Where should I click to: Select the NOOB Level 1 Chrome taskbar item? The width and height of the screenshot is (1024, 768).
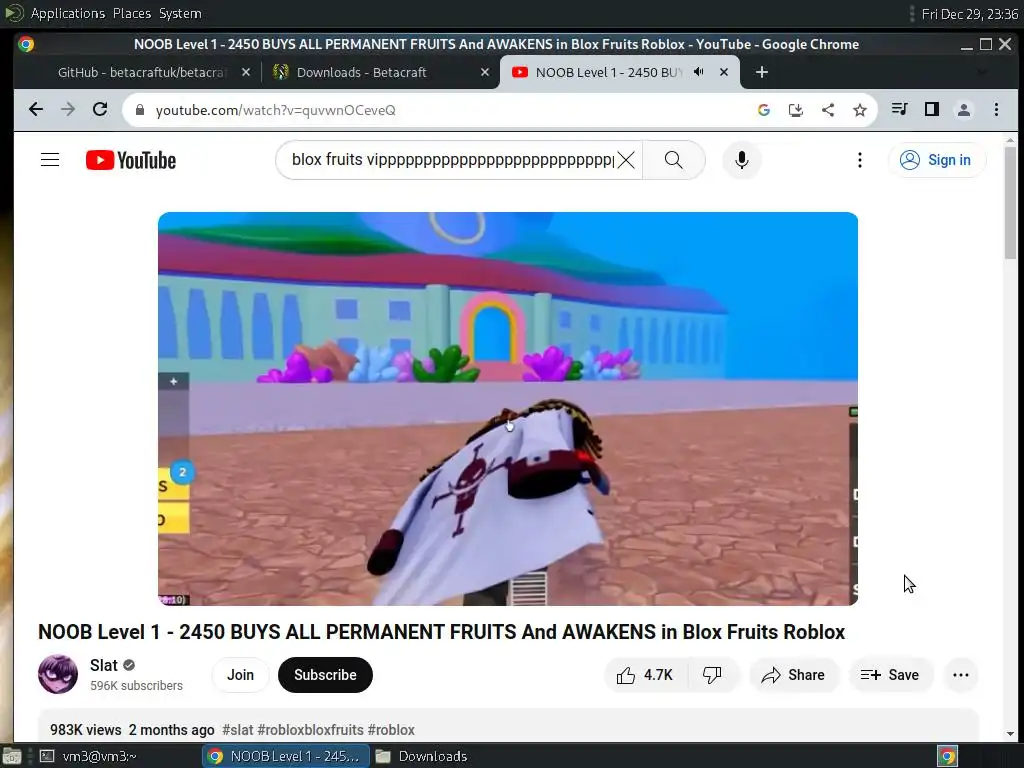pyautogui.click(x=285, y=756)
